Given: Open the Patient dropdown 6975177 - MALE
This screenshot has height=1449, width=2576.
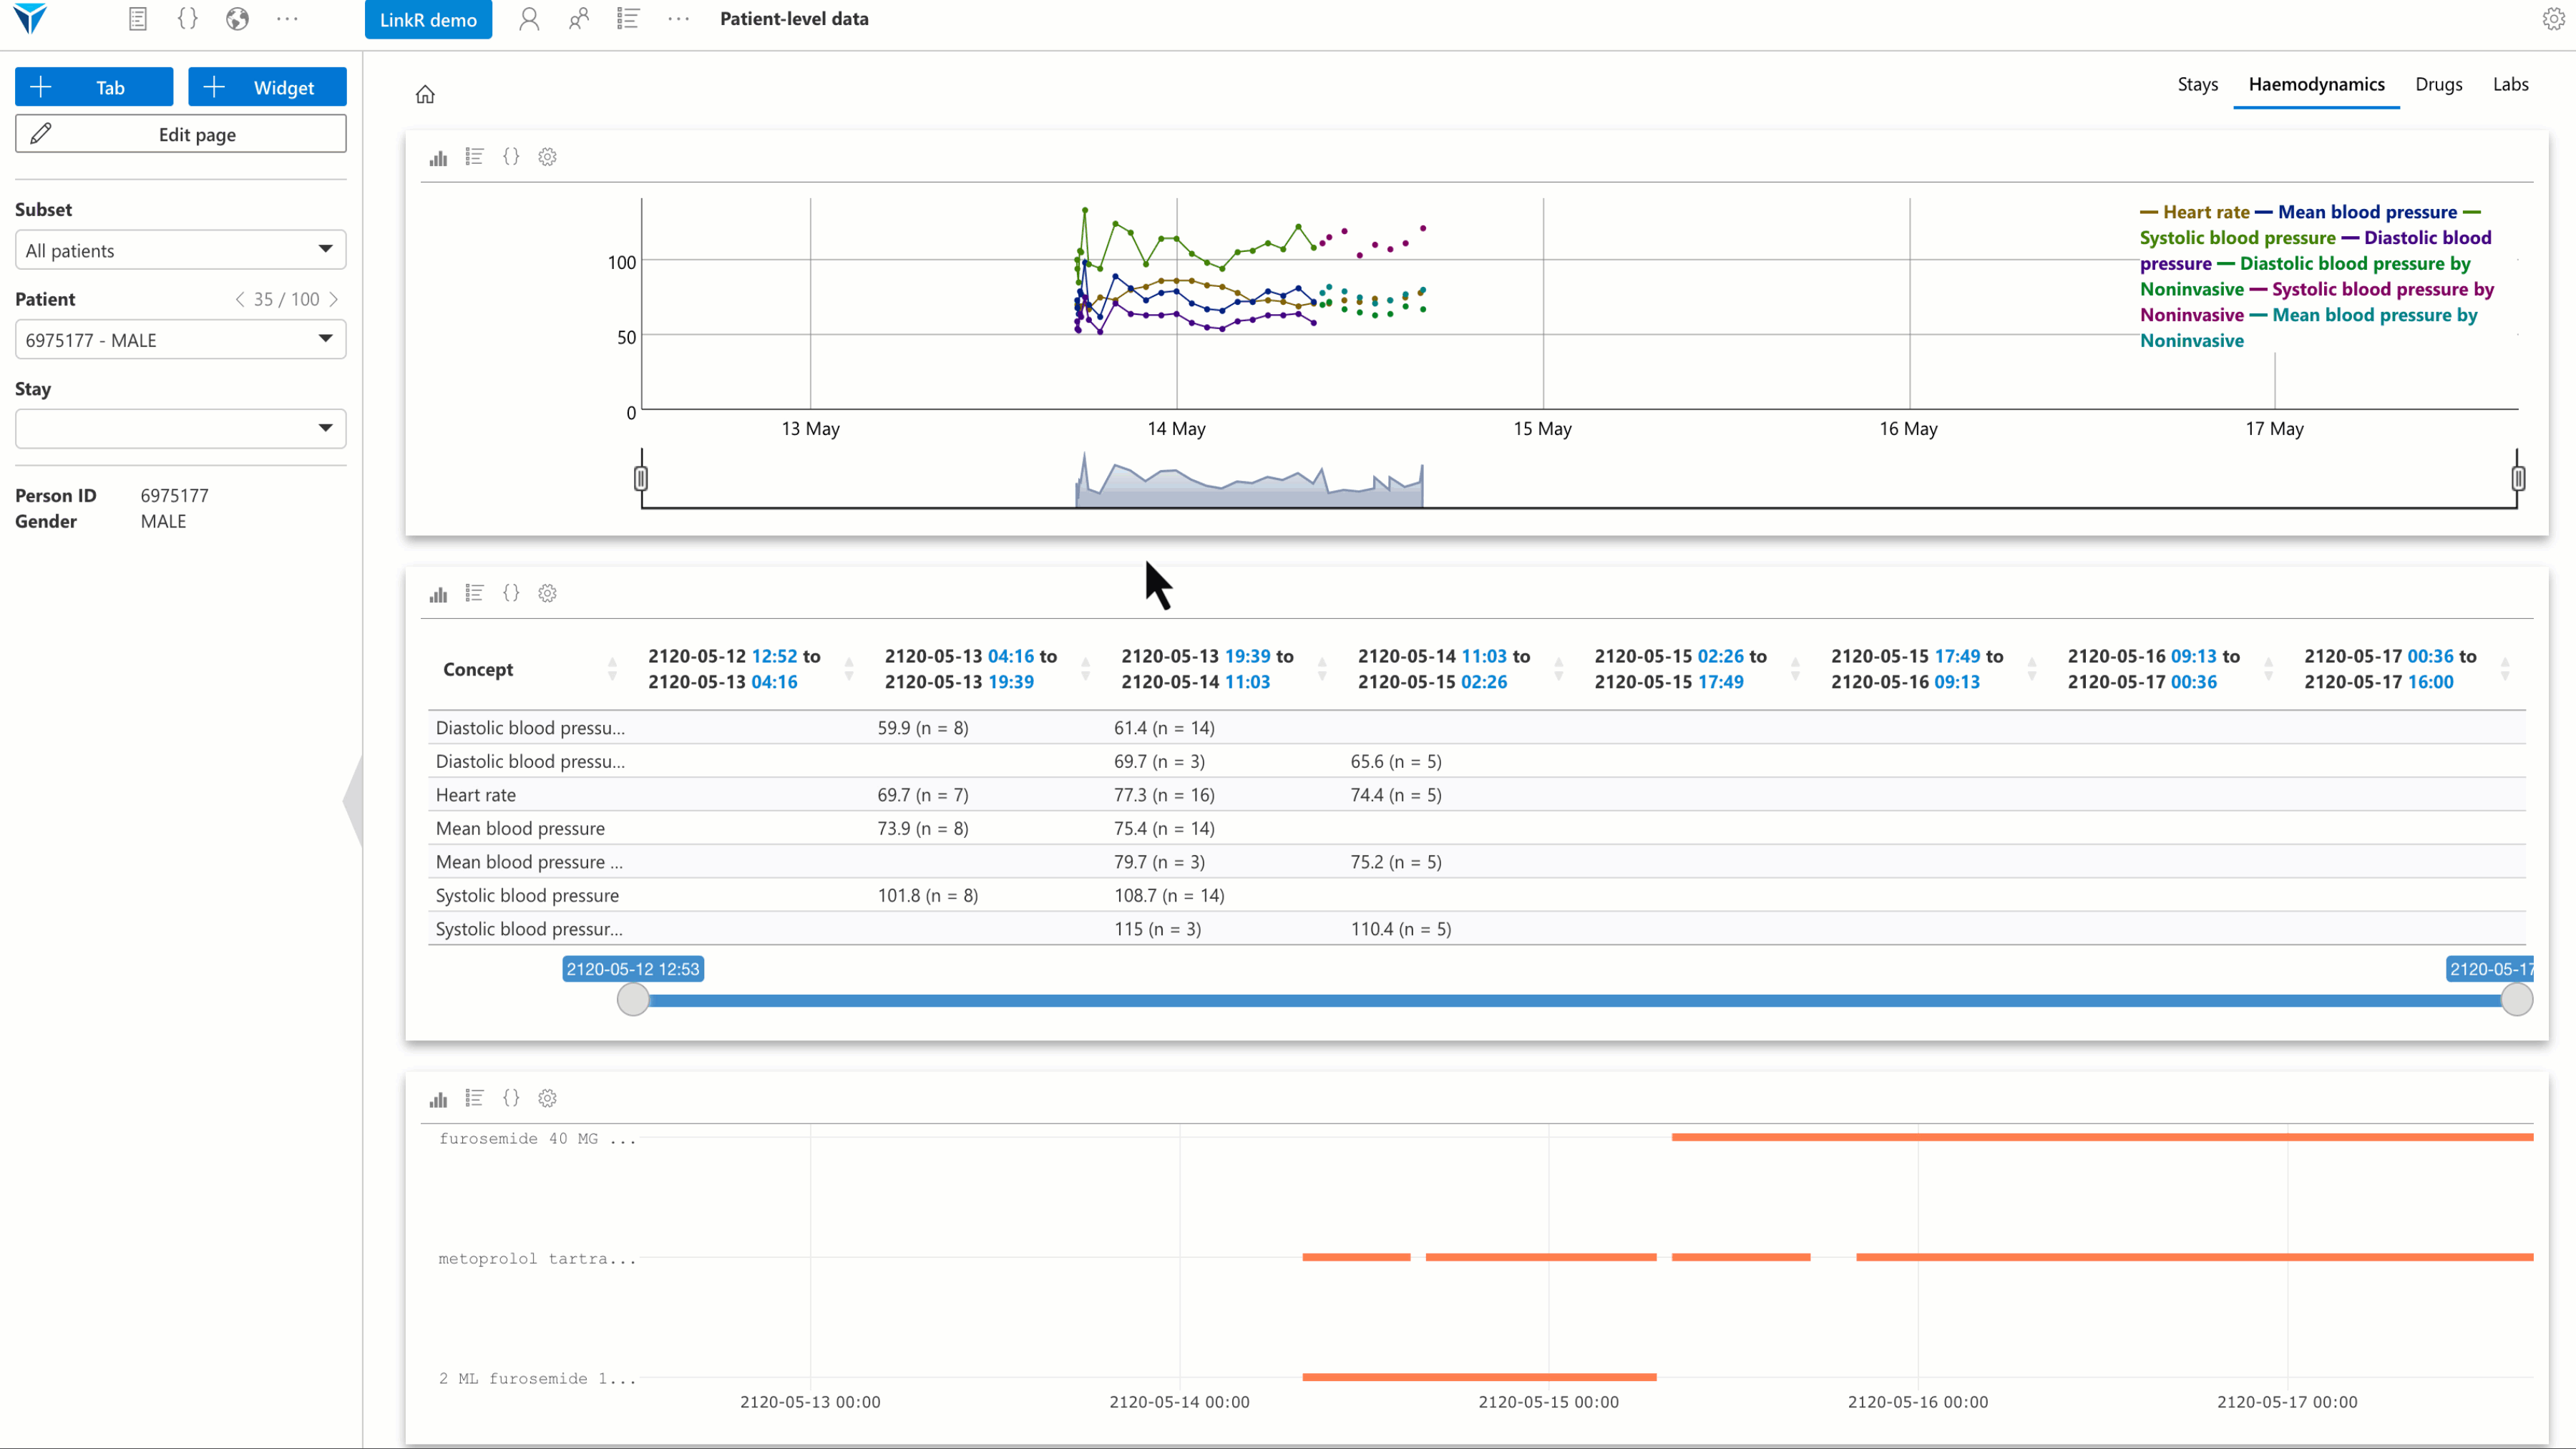Looking at the screenshot, I should pos(180,340).
